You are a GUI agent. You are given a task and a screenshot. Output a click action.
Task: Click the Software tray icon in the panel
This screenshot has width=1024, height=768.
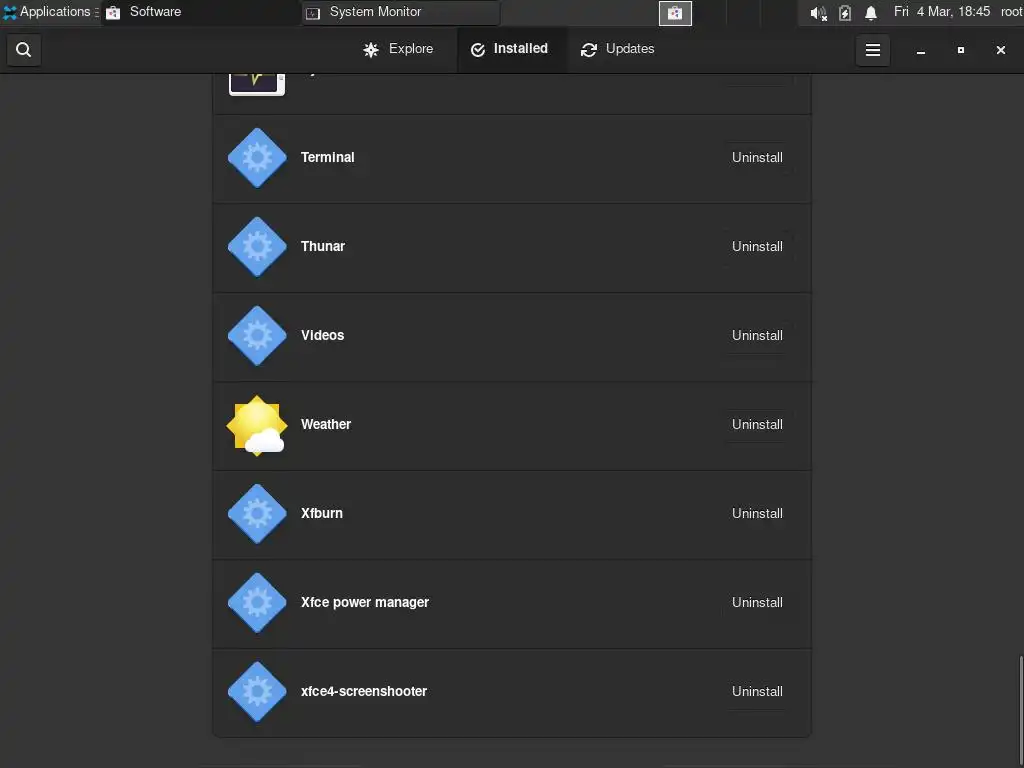point(675,13)
